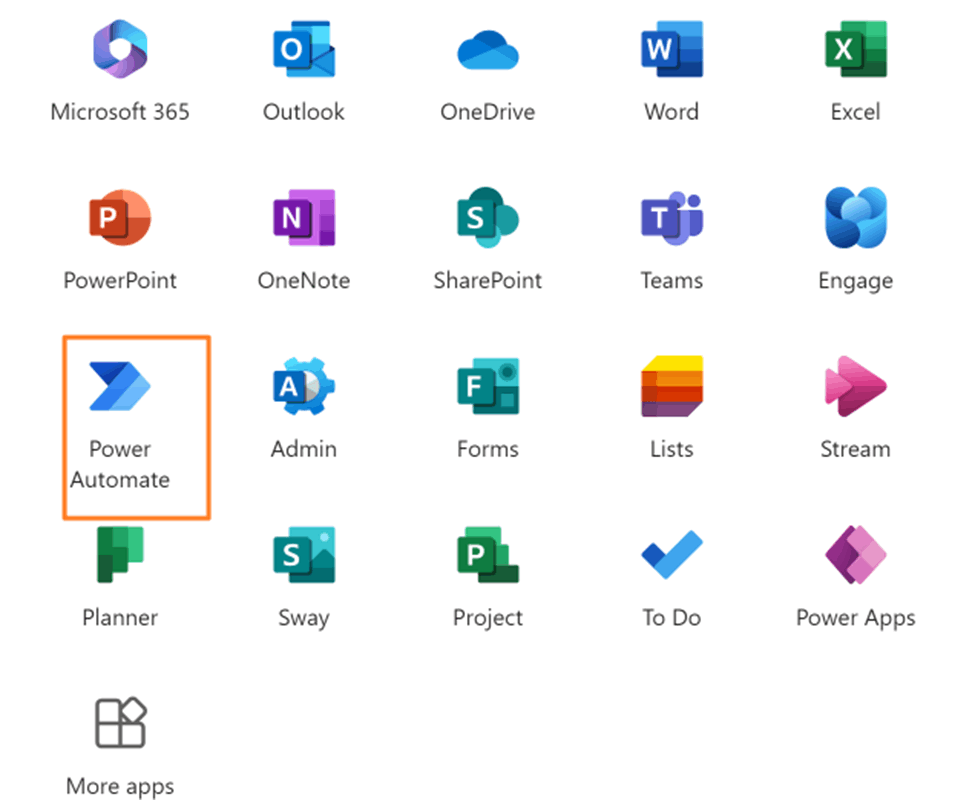Open the Microsoft 365 app icon
The image size is (975, 800).
click(120, 49)
